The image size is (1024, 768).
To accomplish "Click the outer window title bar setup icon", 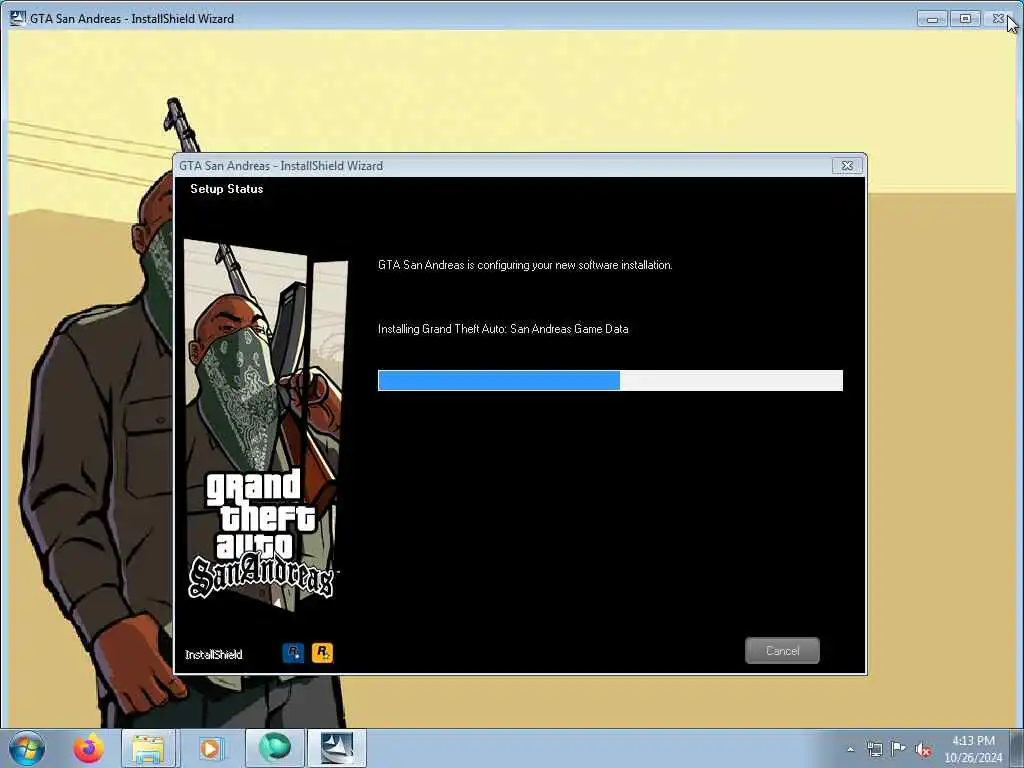I will (18, 18).
